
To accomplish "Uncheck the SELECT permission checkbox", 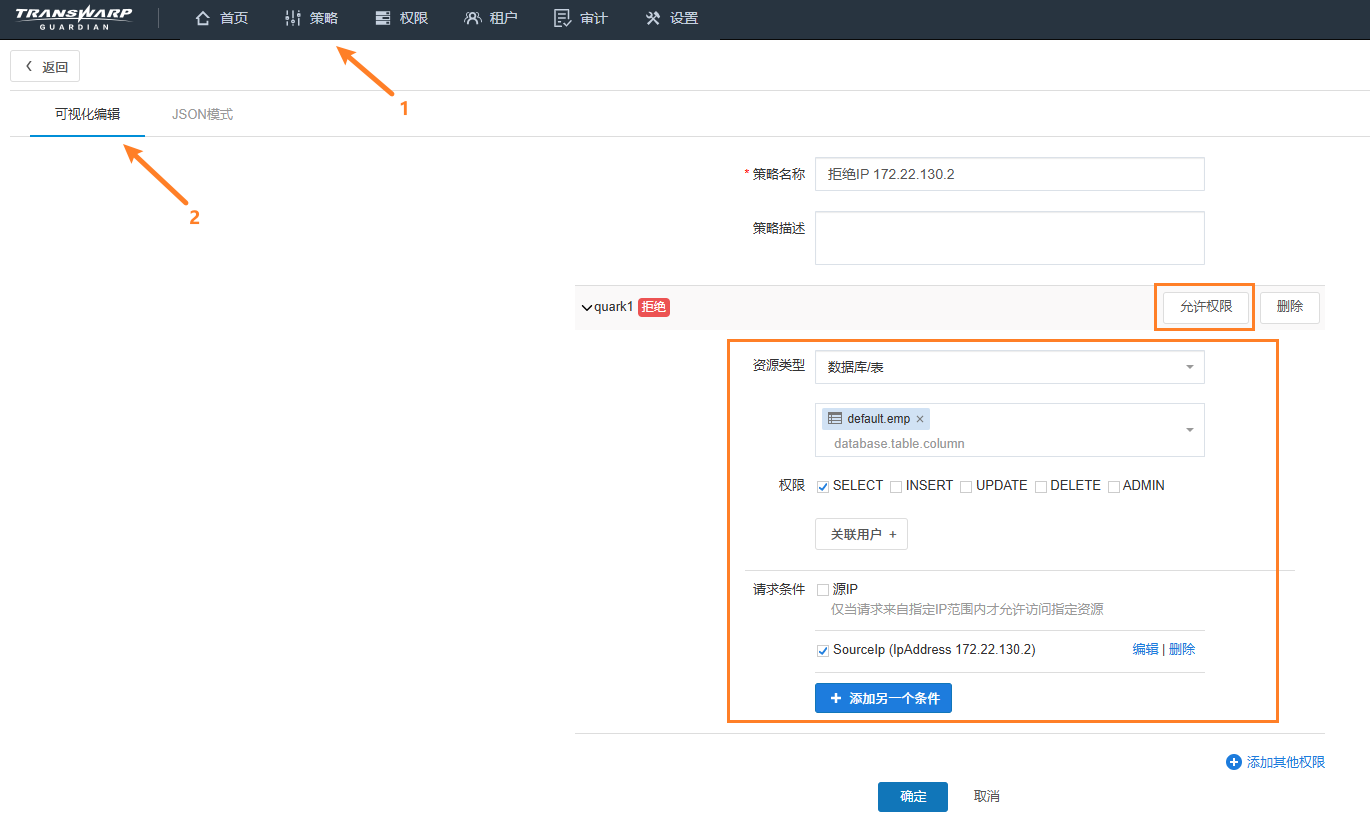I will [x=823, y=487].
